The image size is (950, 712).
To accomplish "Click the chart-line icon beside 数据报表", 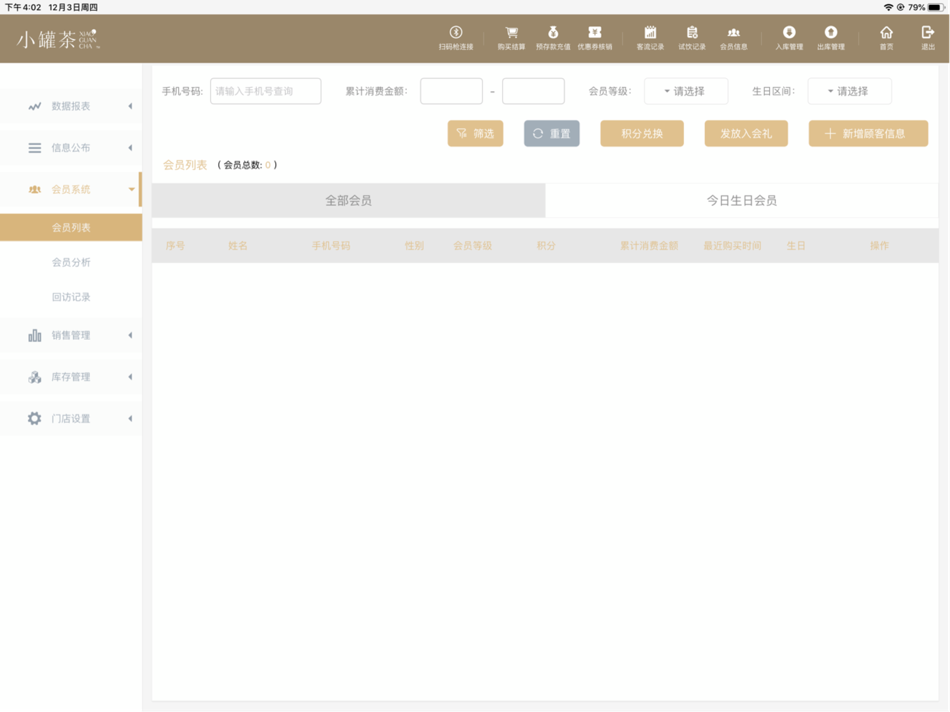I will [x=35, y=106].
